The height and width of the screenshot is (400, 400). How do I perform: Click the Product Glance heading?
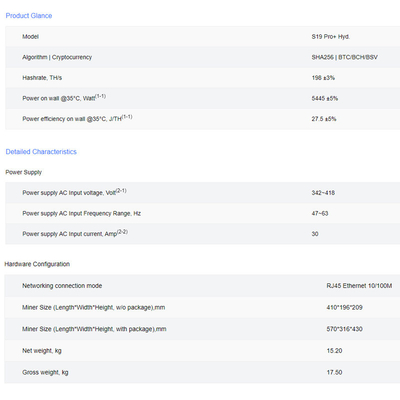click(x=29, y=16)
